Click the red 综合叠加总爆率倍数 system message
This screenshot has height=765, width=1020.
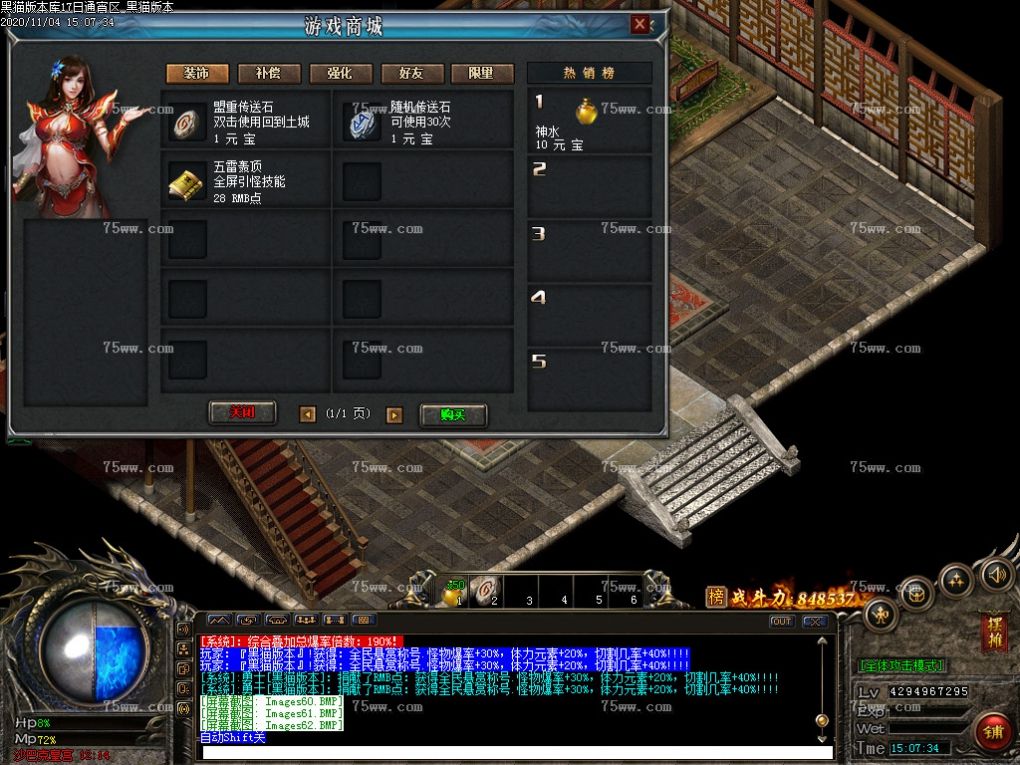301,641
